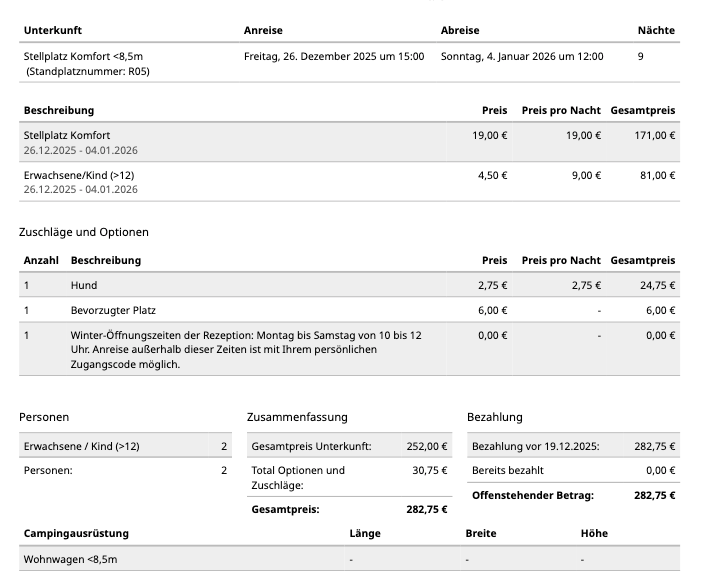Click the Zuschläge und Optionen heading
Viewport: 701px width, 583px height.
click(x=84, y=232)
